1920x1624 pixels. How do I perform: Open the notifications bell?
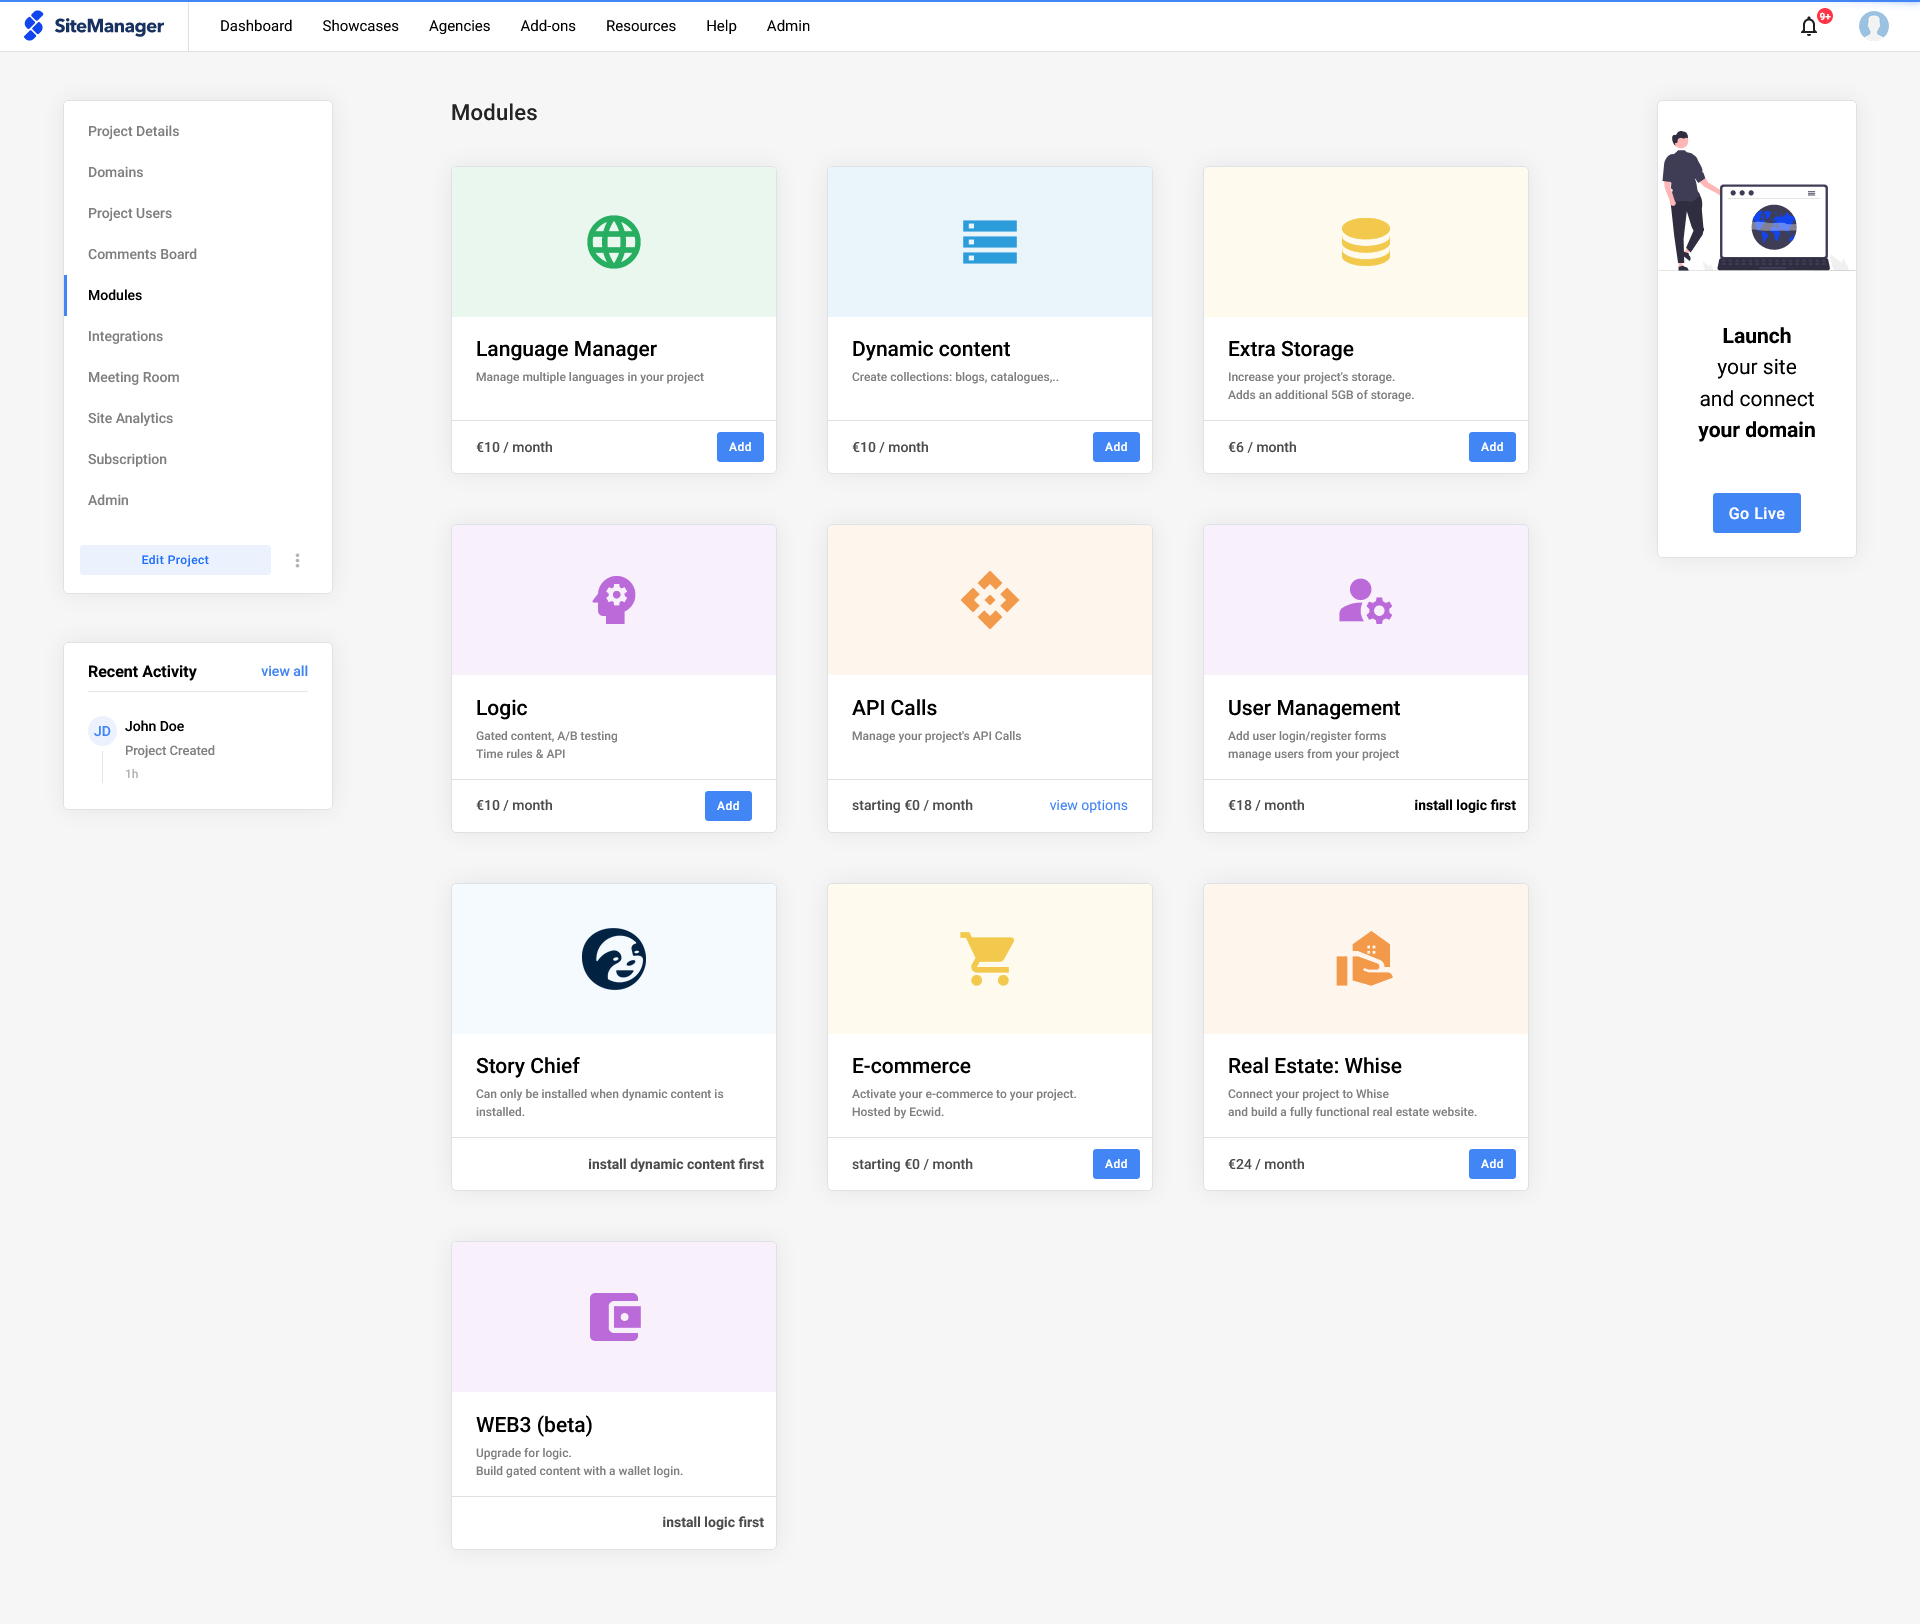pos(1809,26)
